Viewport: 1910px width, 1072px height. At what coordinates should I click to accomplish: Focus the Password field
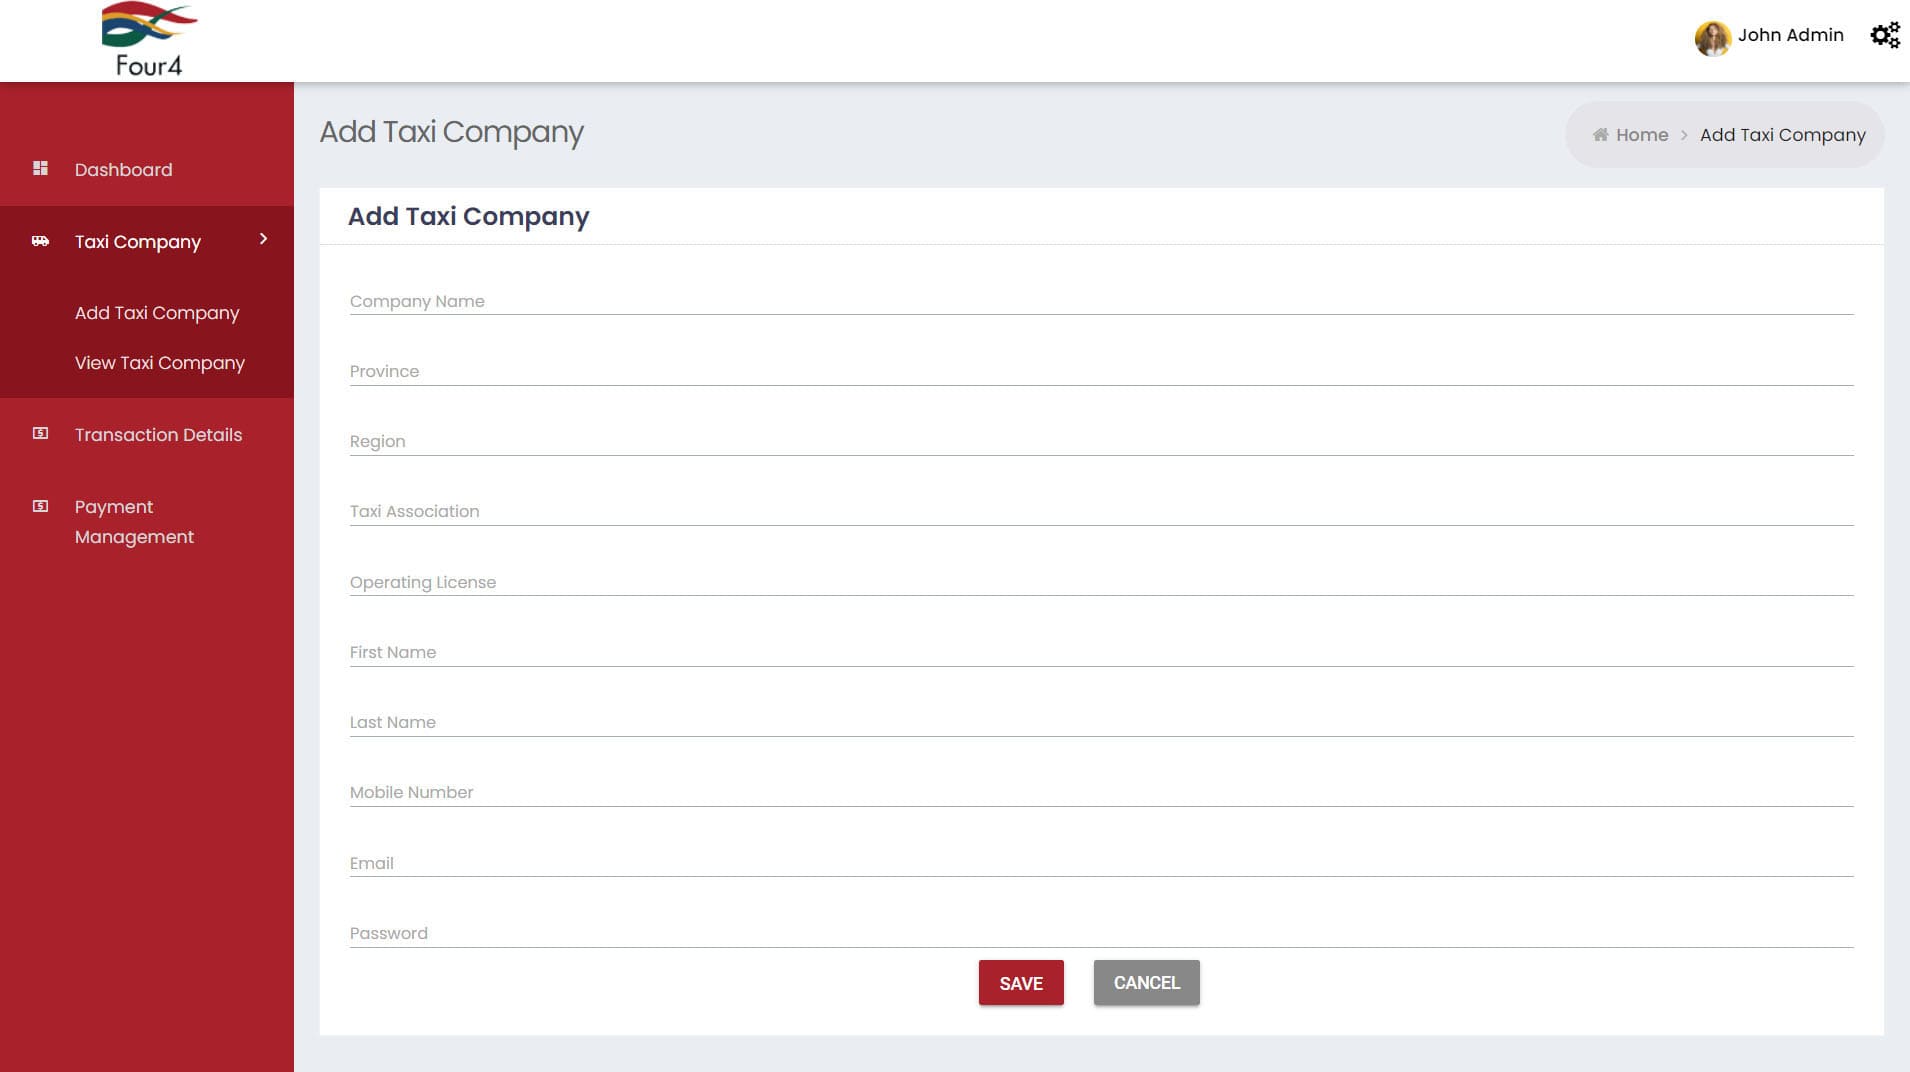[x=900, y=932]
